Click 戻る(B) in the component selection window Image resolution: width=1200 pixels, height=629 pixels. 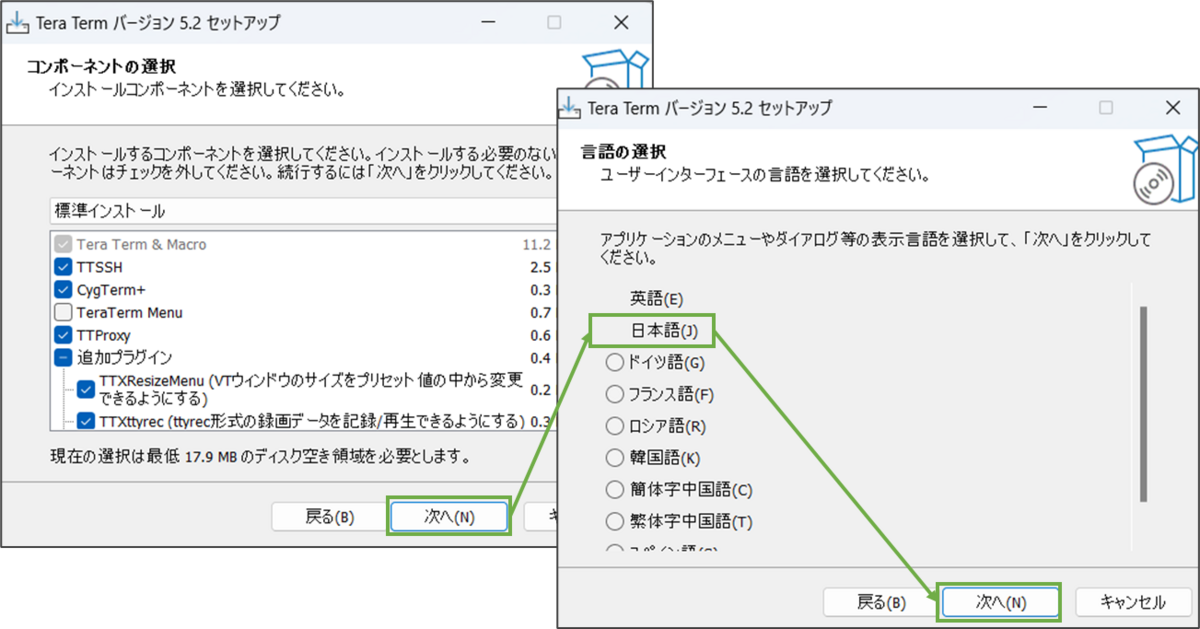(330, 517)
